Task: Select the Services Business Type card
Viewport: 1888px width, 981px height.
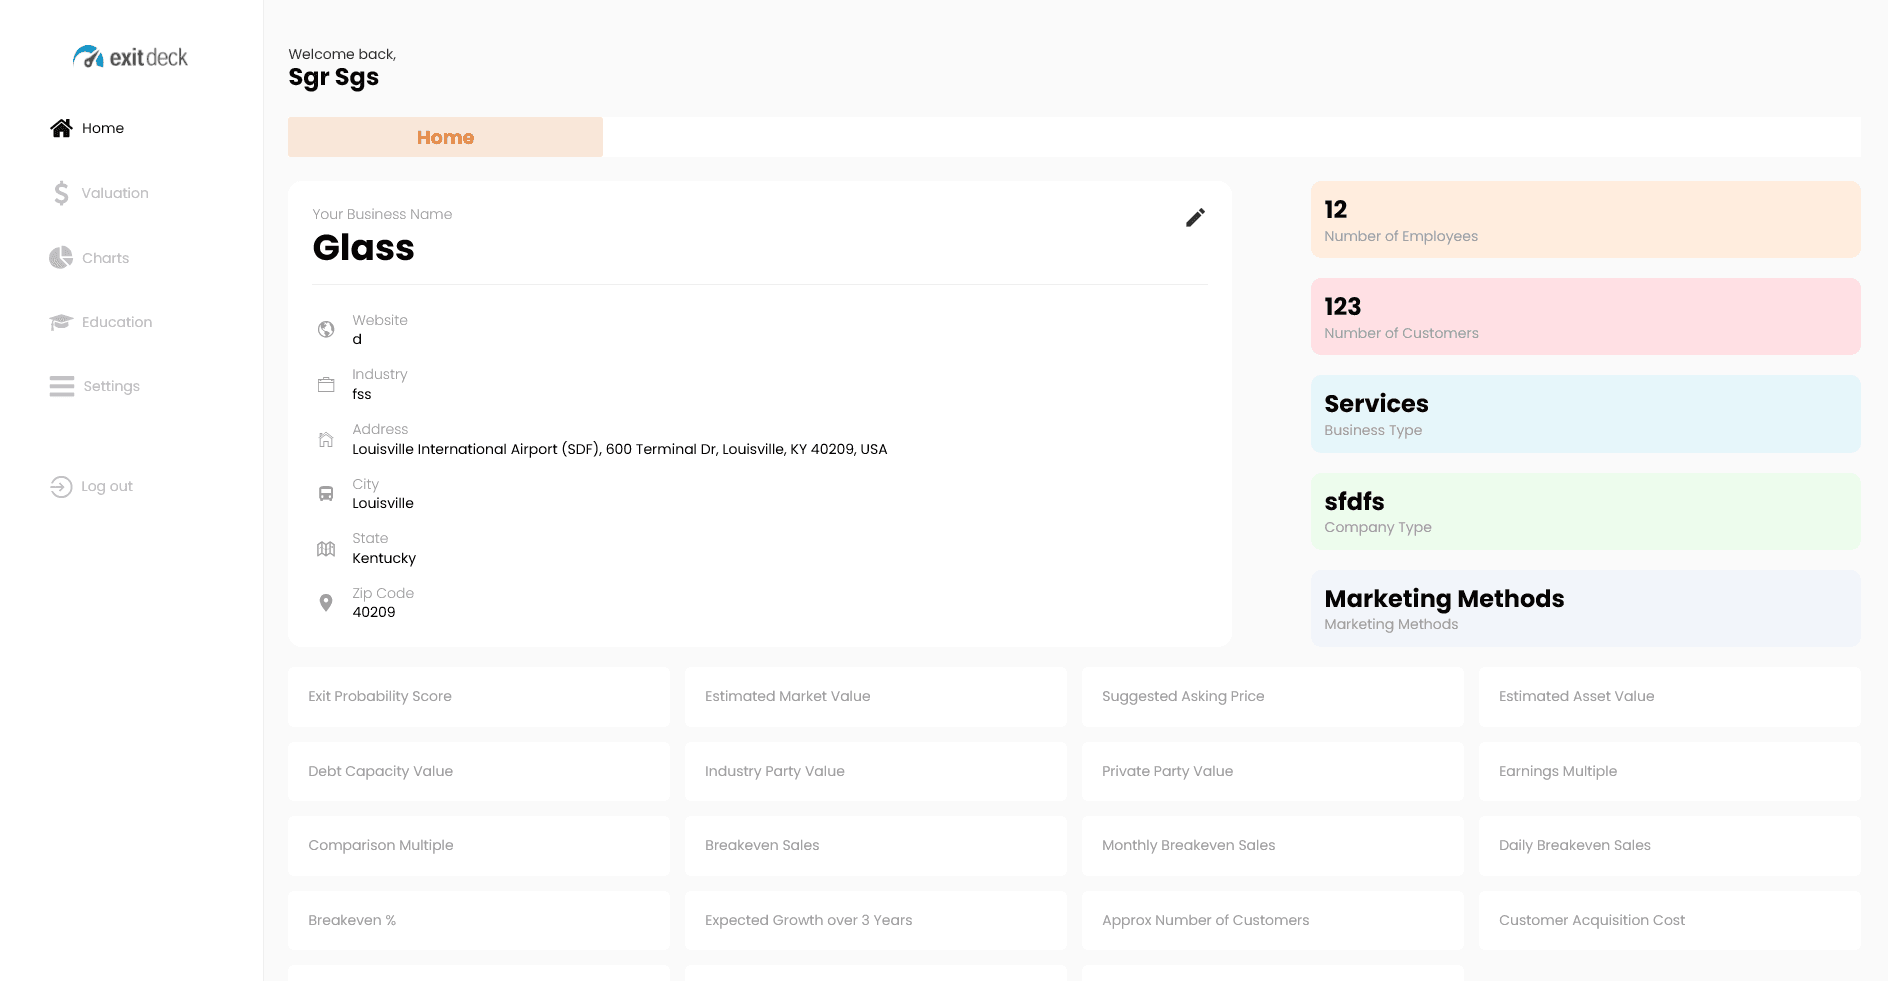Action: tap(1585, 414)
